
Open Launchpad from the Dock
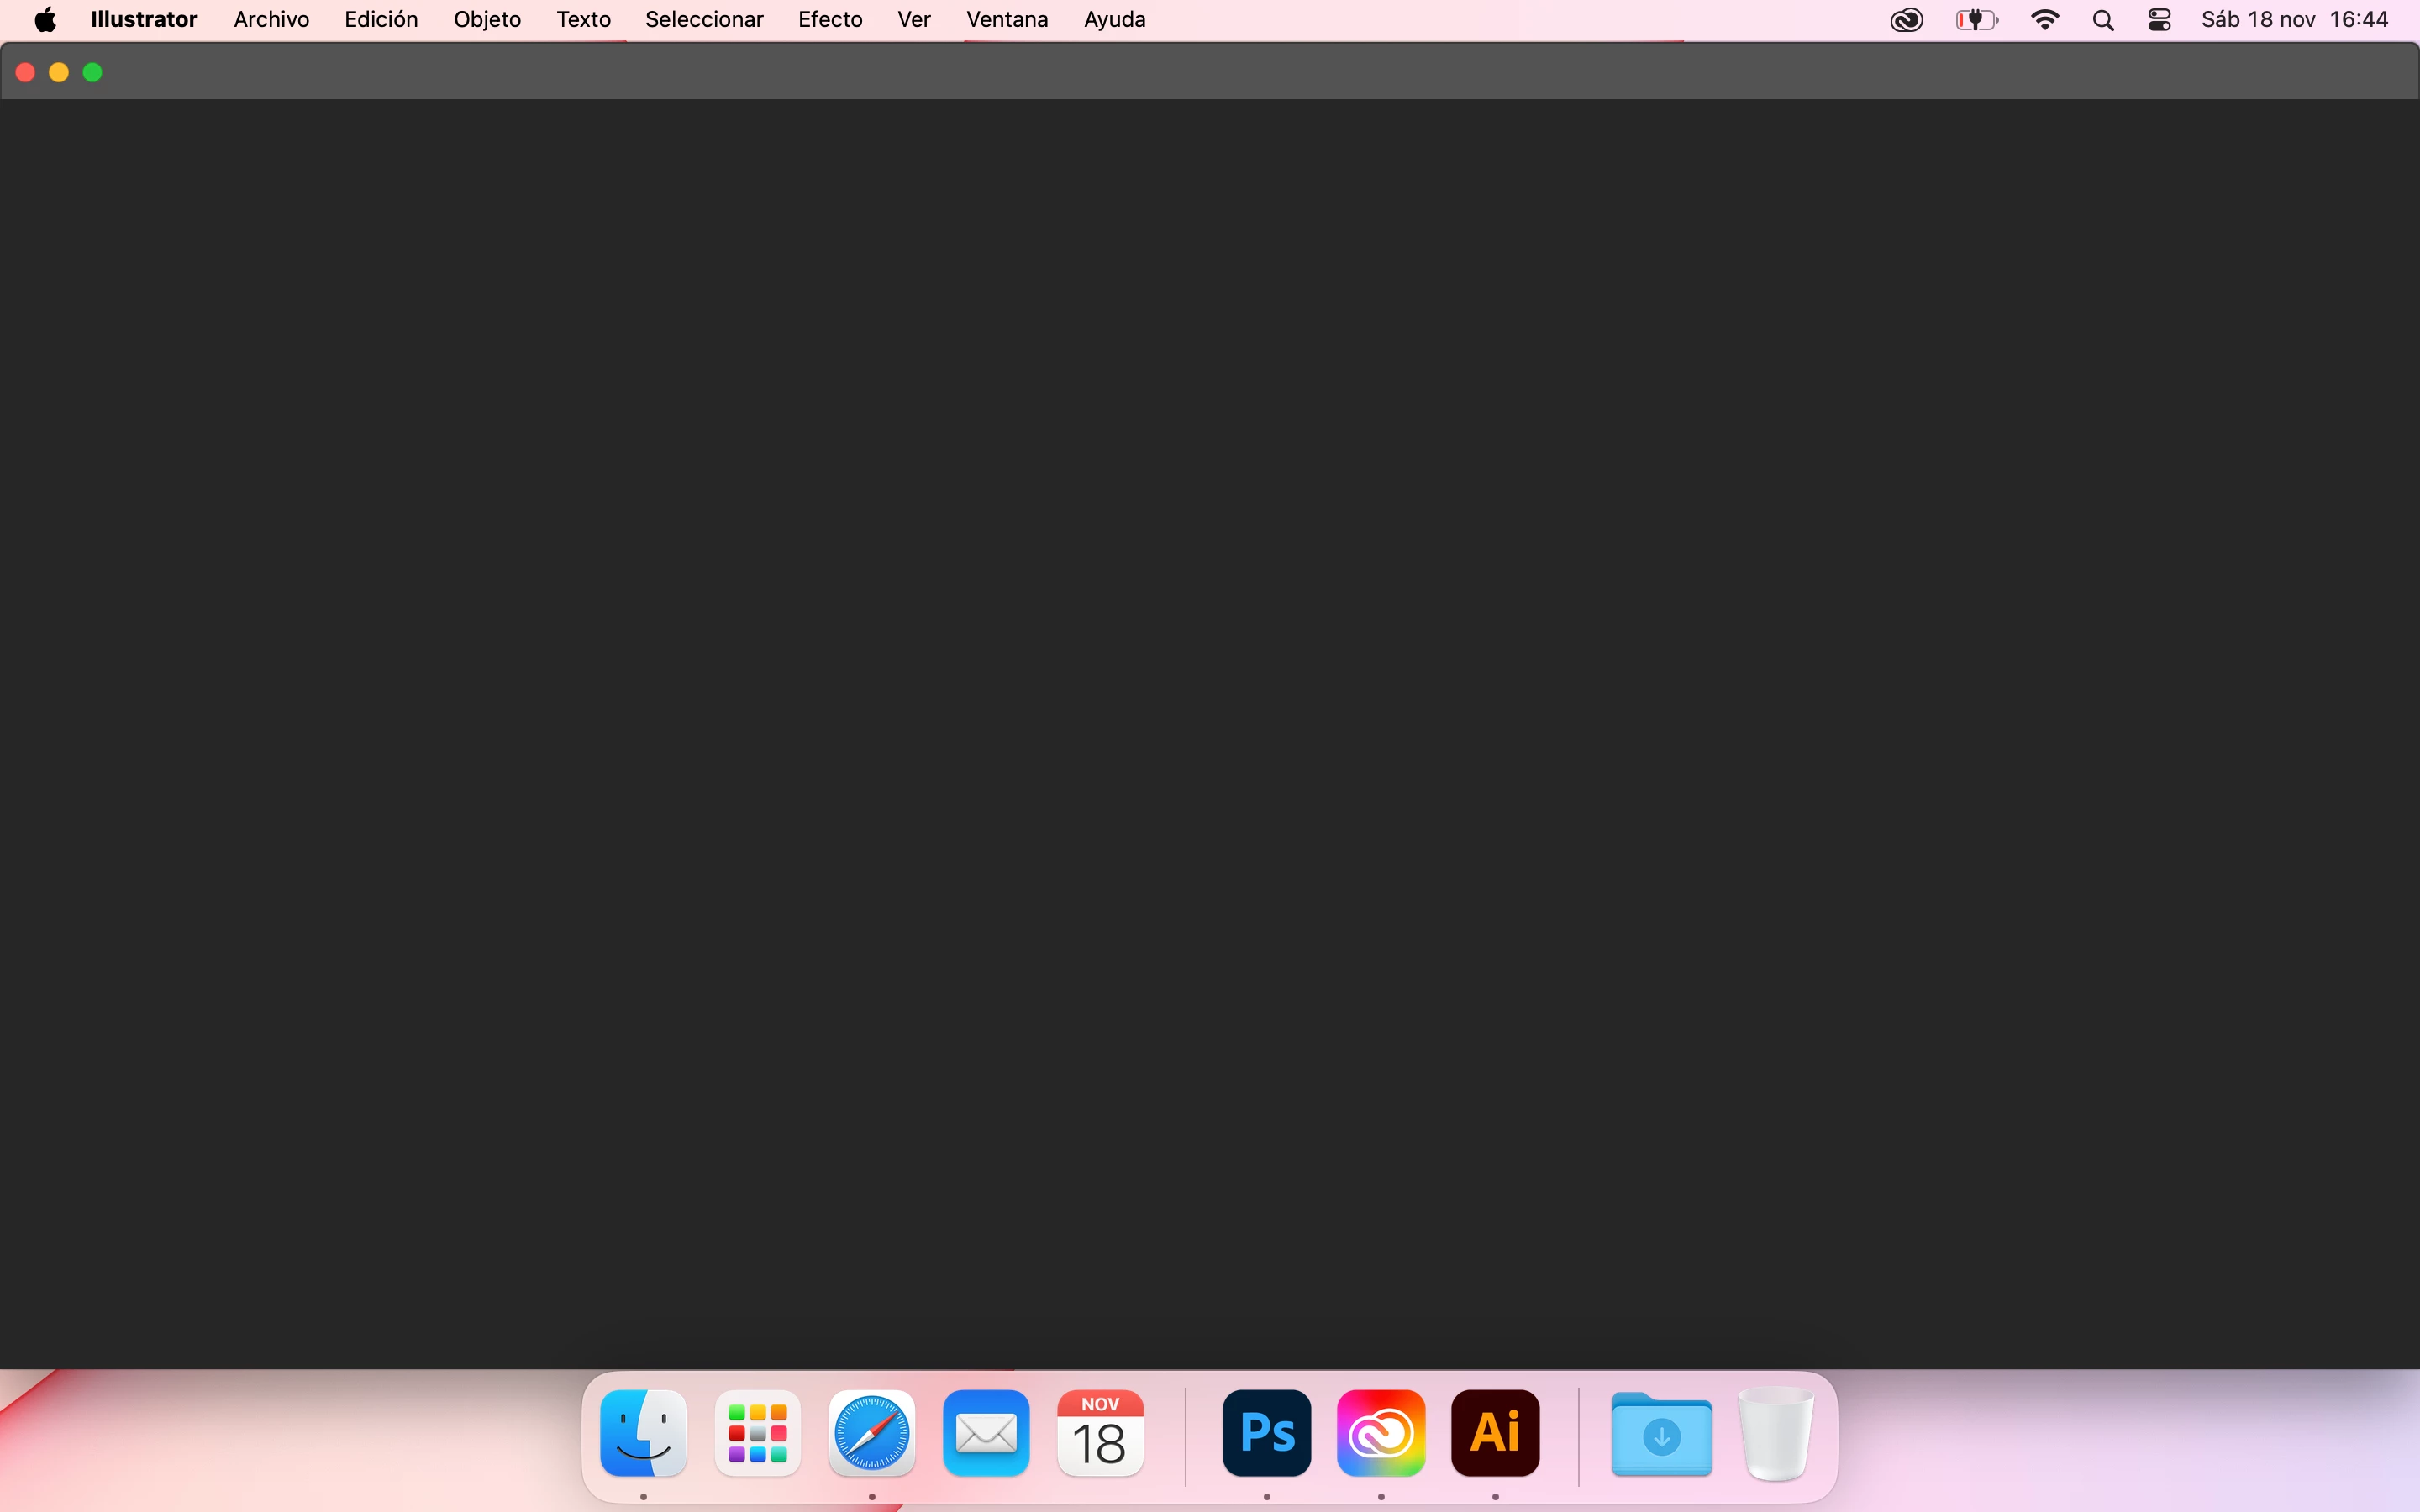point(757,1433)
